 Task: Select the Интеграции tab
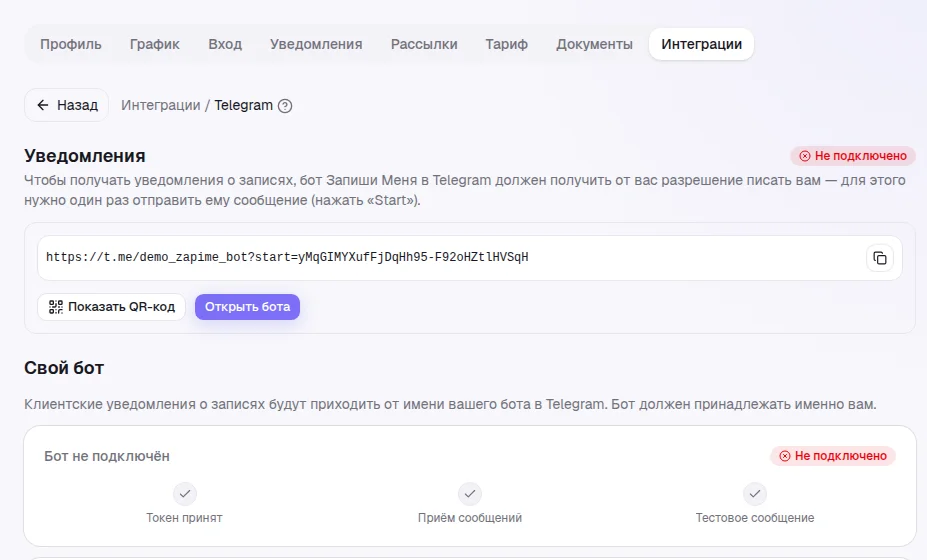[x=701, y=44]
